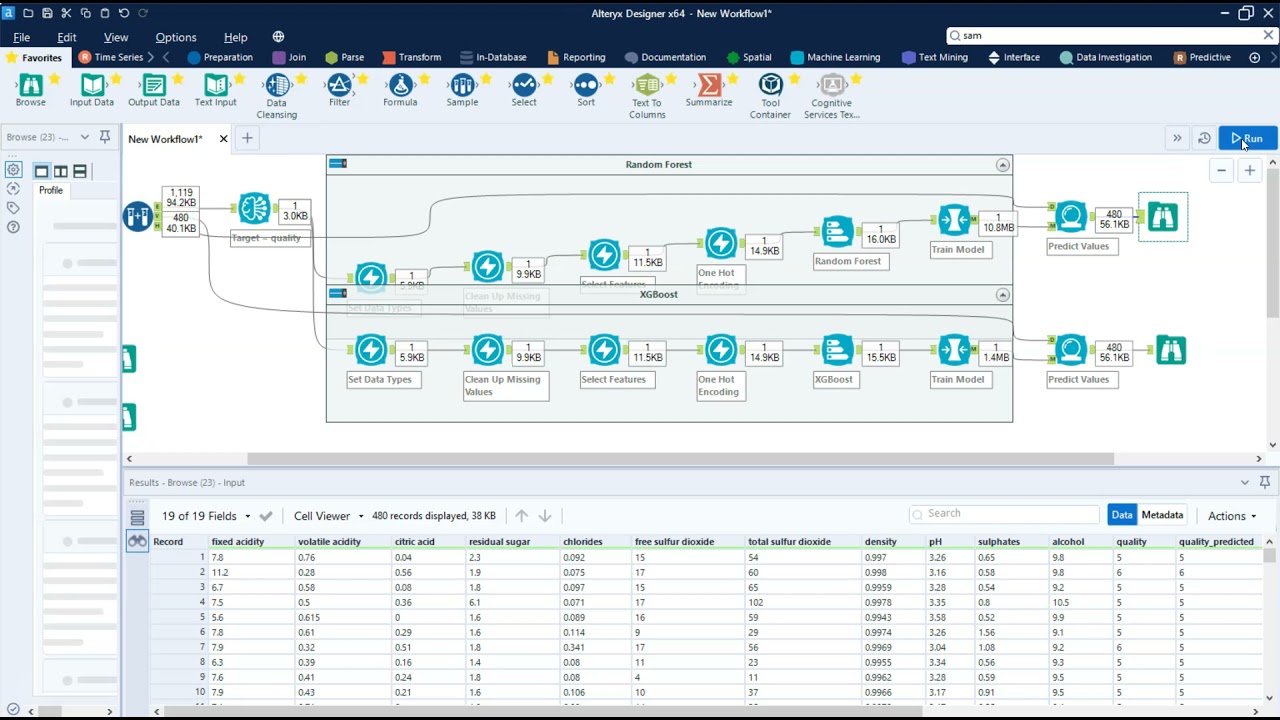Open the Cell Viewer dropdown
The width and height of the screenshot is (1280, 720).
[x=328, y=516]
